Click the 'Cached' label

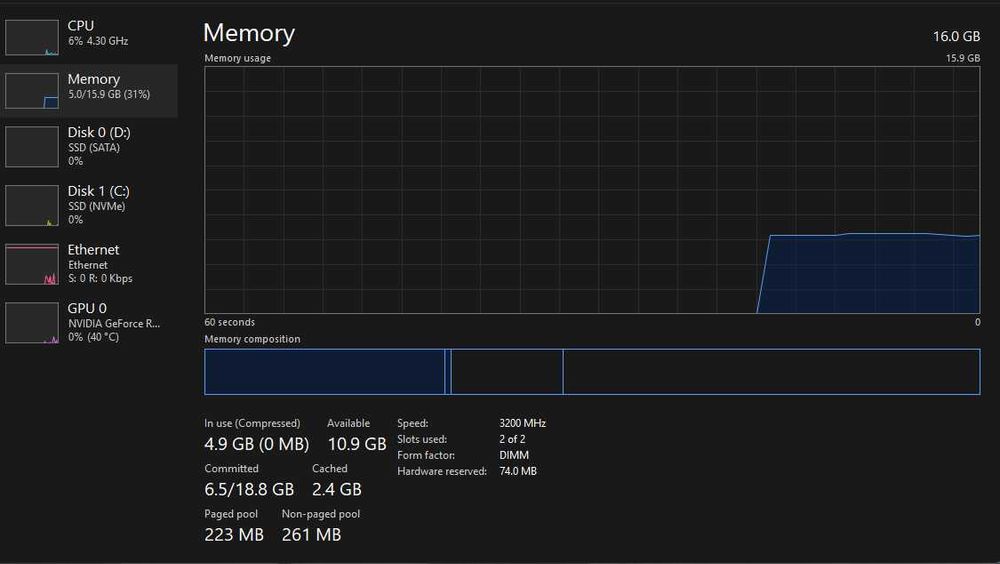[330, 468]
